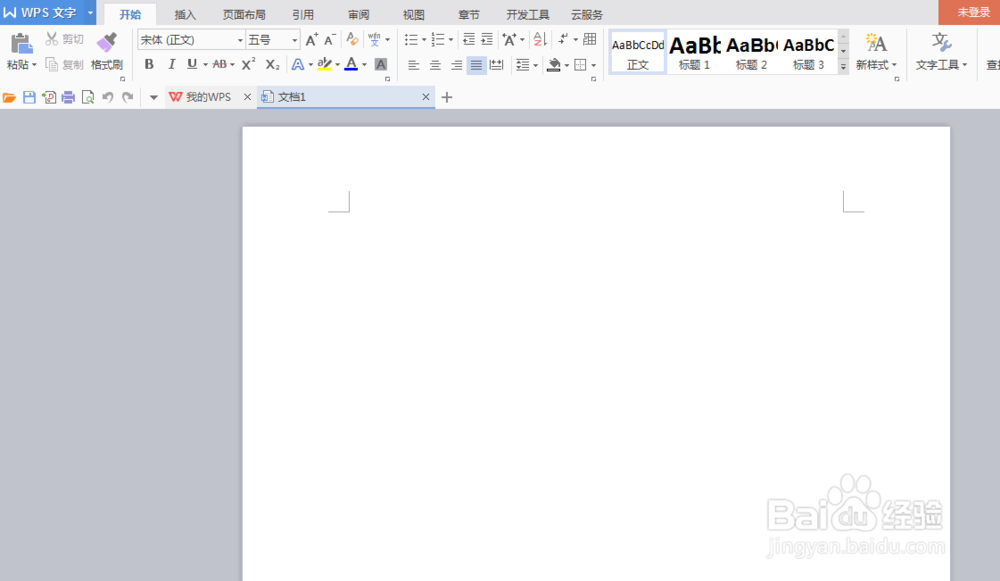Toggle superscript X² formatting

(x=249, y=64)
